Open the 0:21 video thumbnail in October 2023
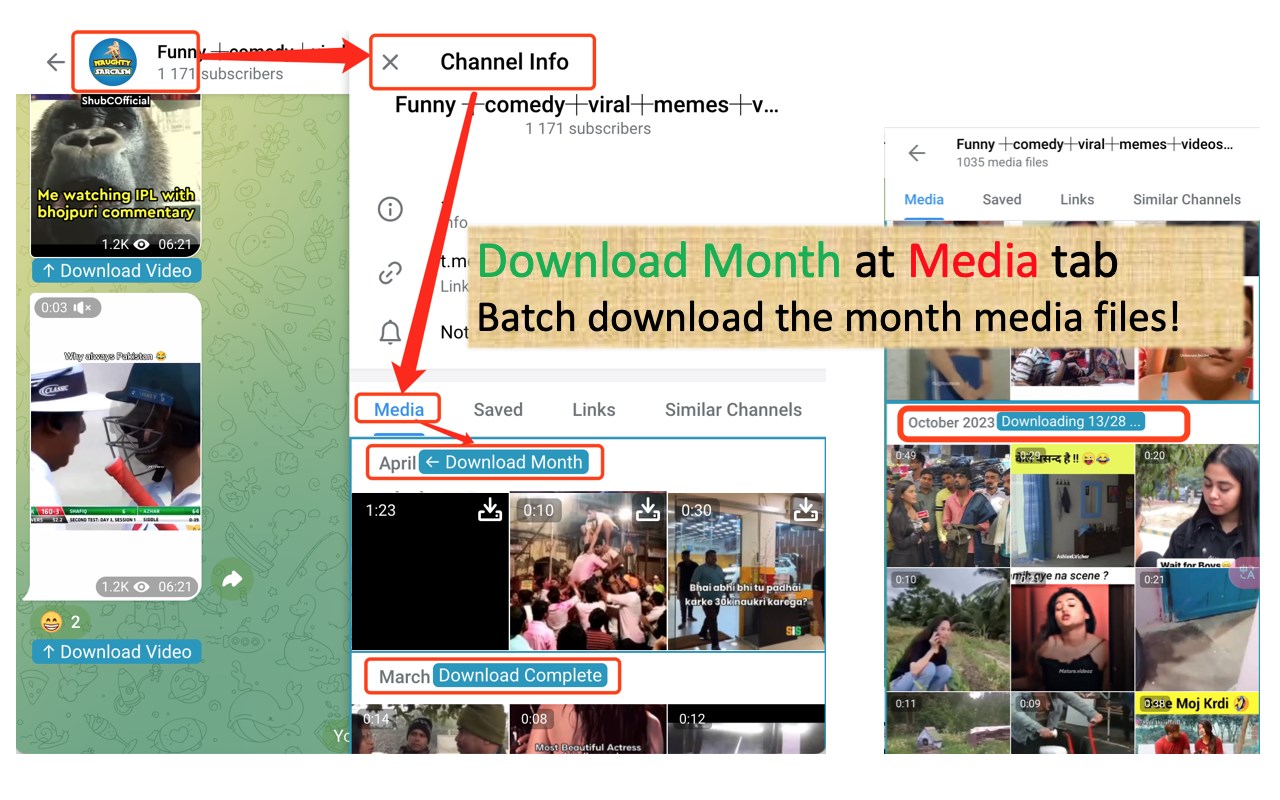The height and width of the screenshot is (800, 1280). pos(1198,630)
